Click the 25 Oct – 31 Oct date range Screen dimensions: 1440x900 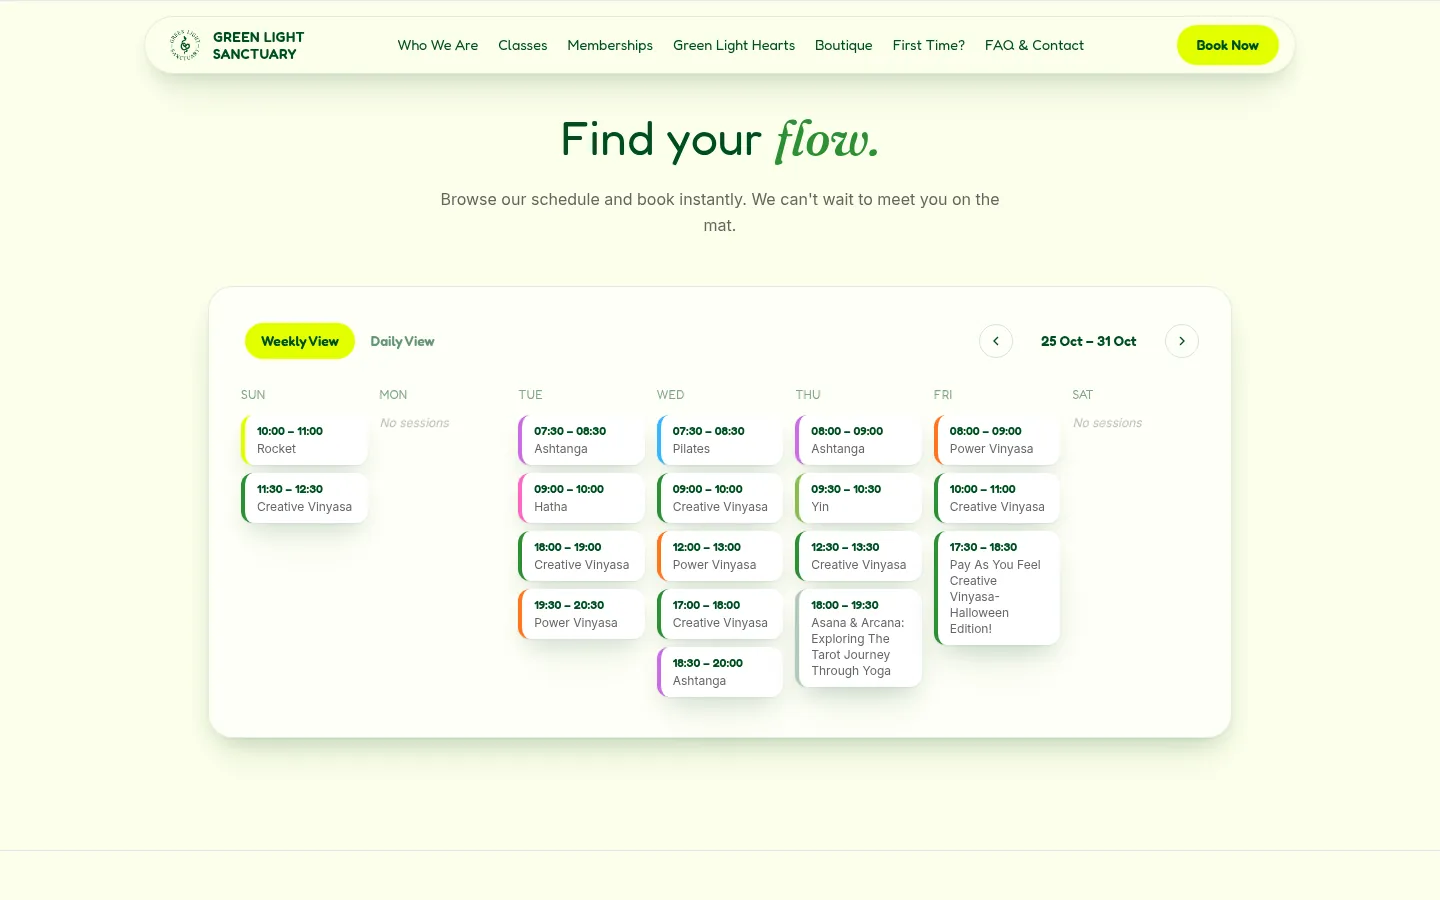pos(1089,341)
